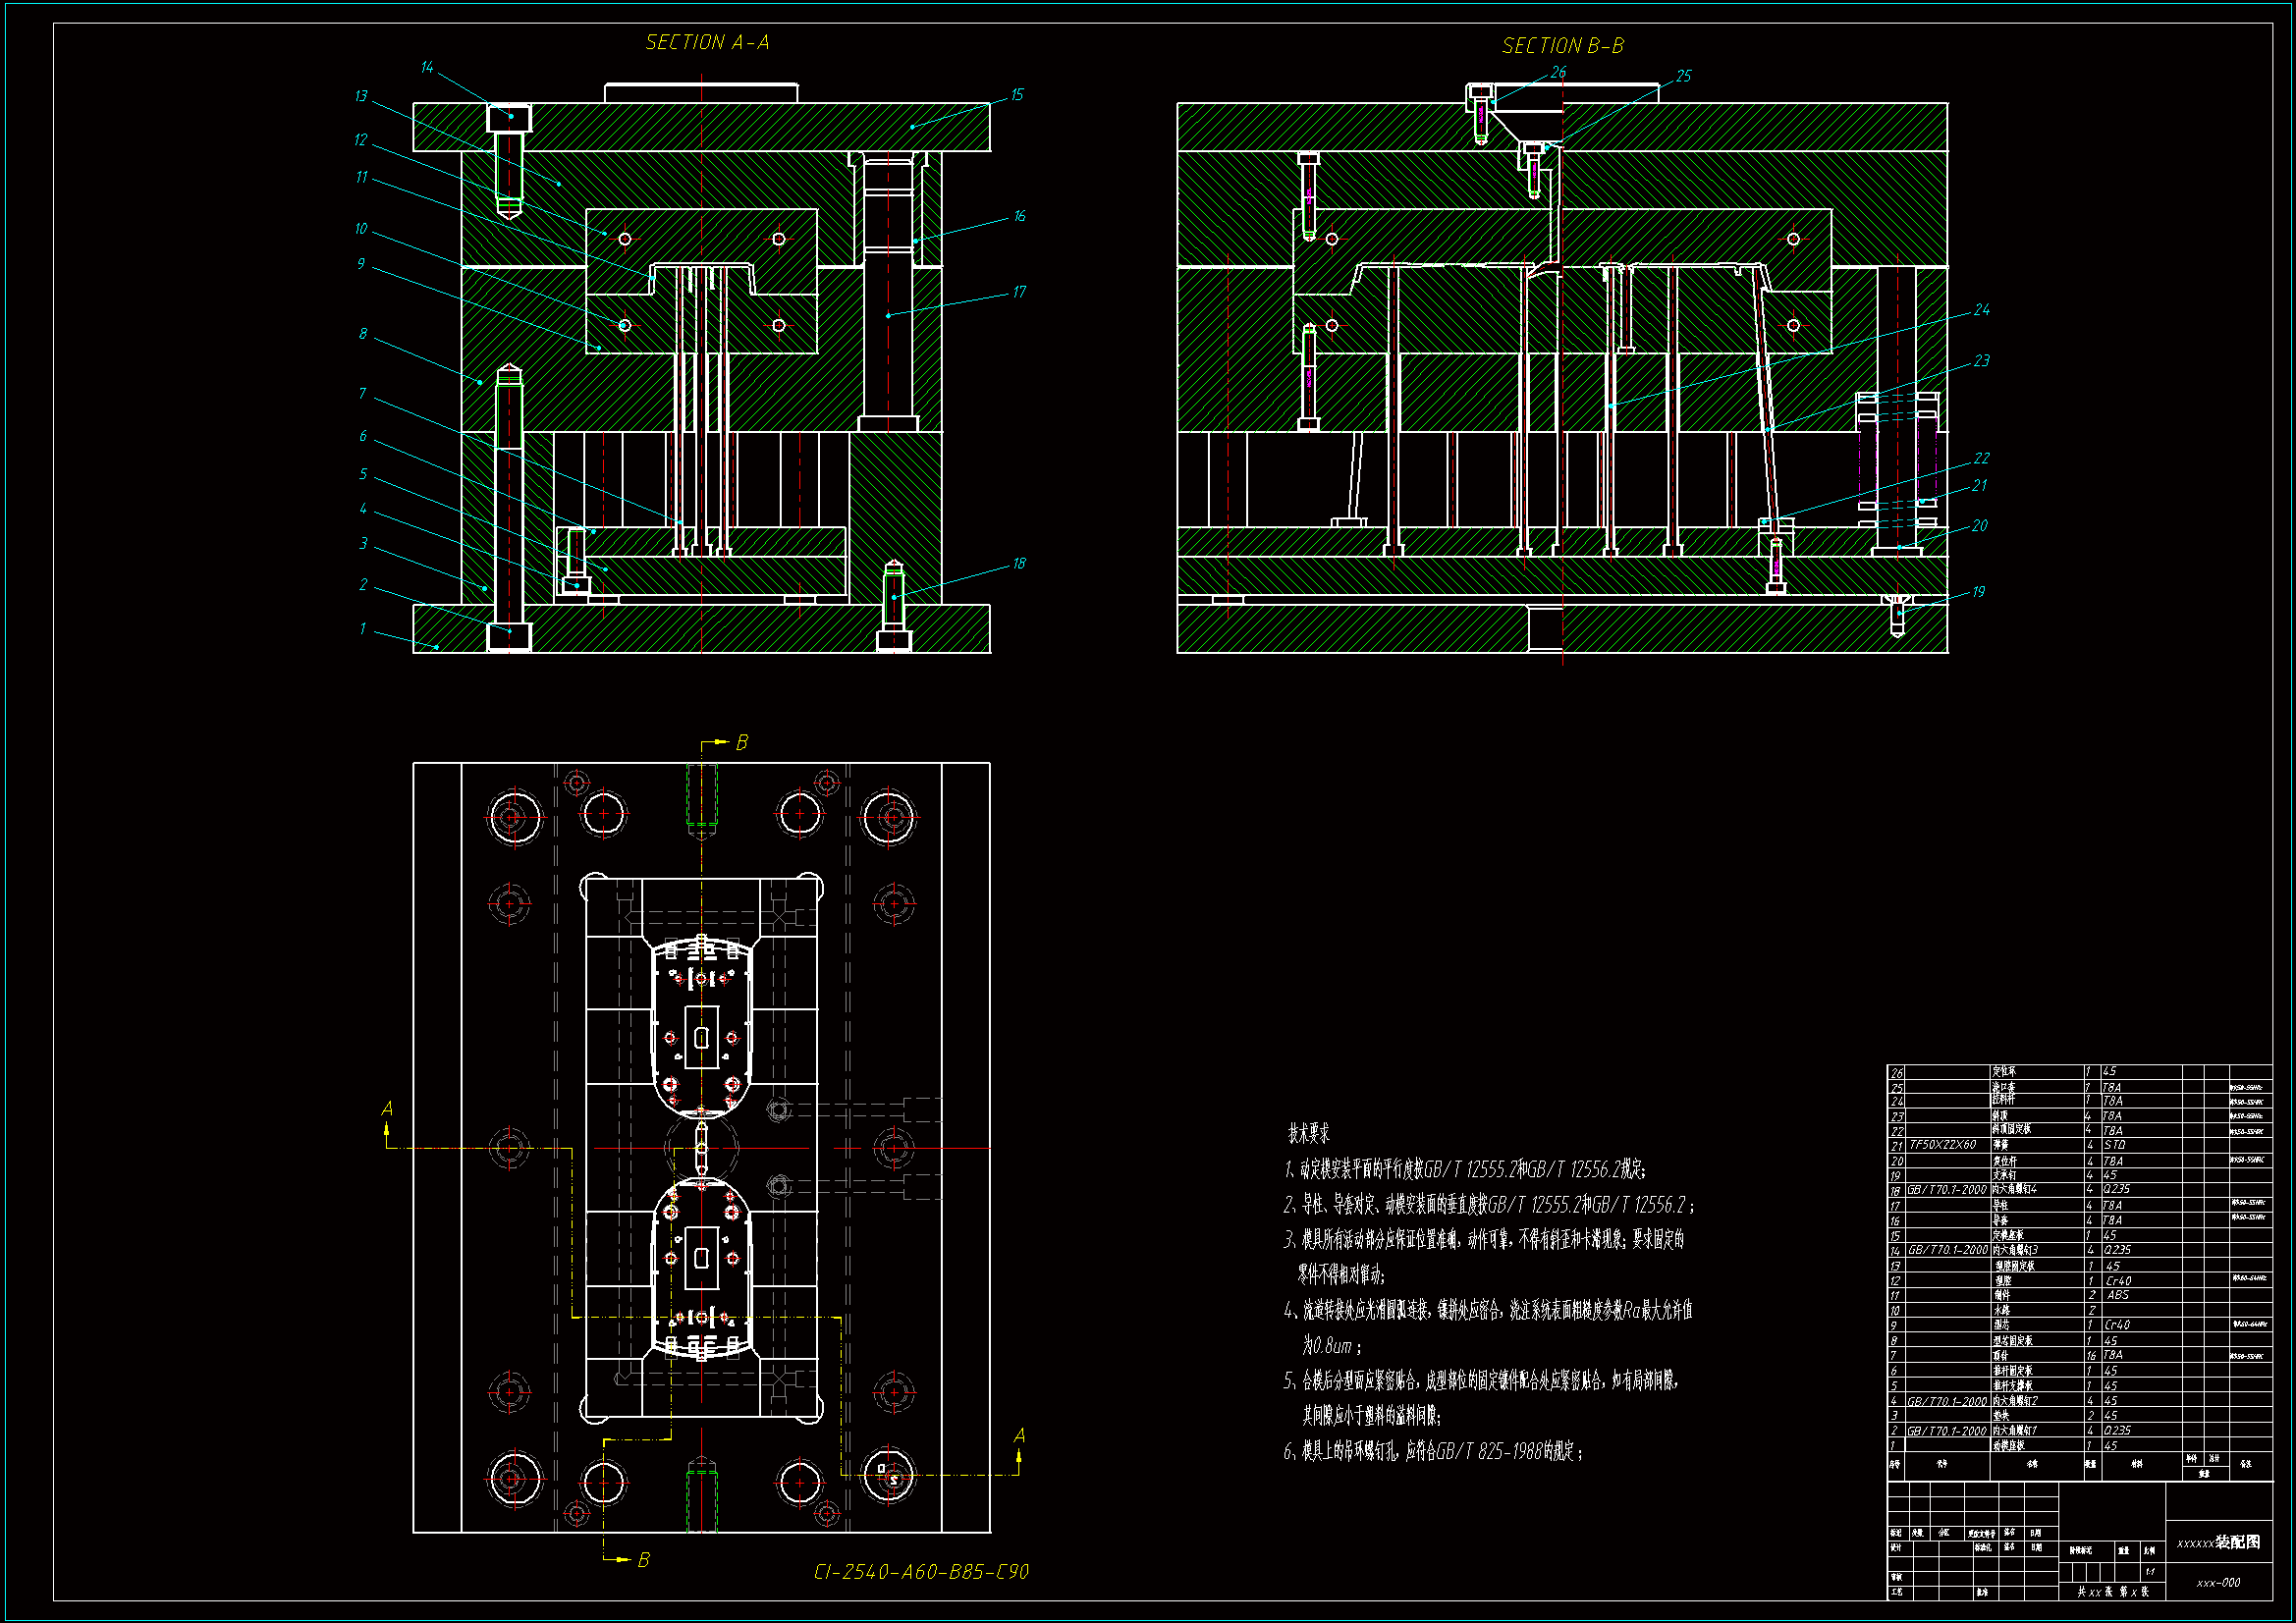This screenshot has width=2296, height=1623.
Task: Click the 装配图 title block text
Action: click(2237, 1542)
